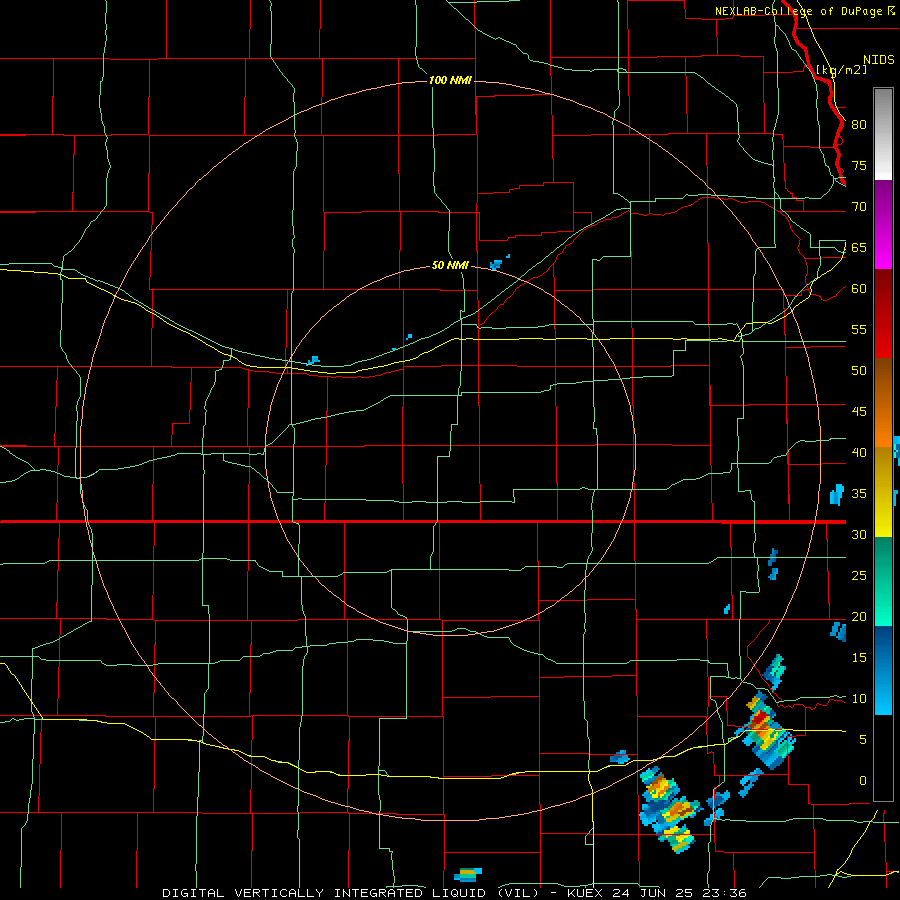This screenshot has width=900, height=900.
Task: Click the 25 value on the VIL scale
Action: [859, 576]
